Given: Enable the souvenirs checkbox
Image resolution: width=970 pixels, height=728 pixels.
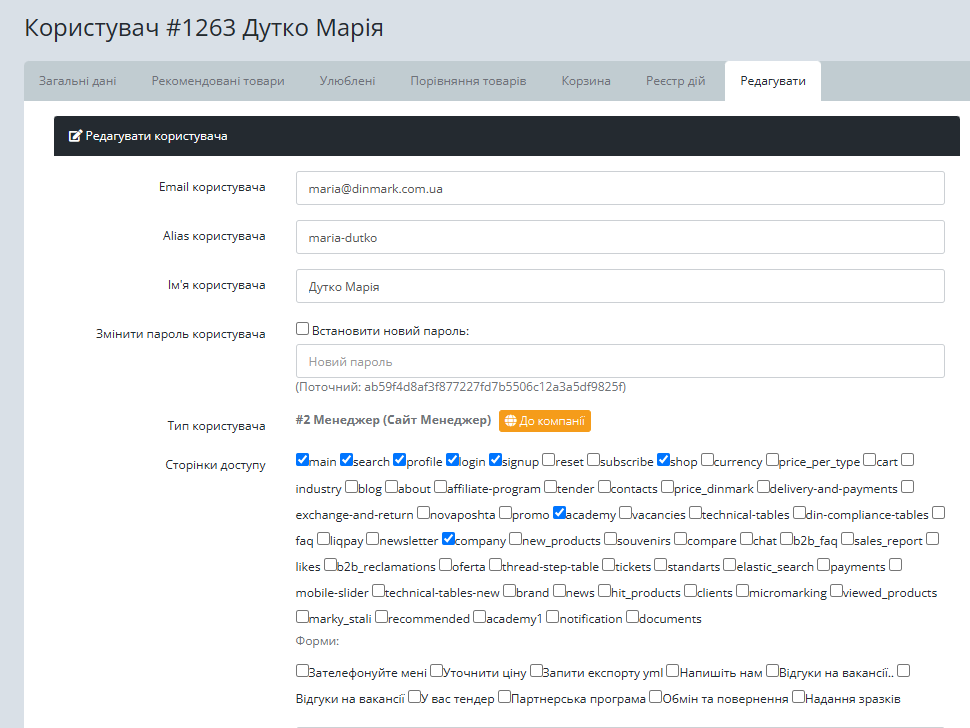Looking at the screenshot, I should (611, 539).
